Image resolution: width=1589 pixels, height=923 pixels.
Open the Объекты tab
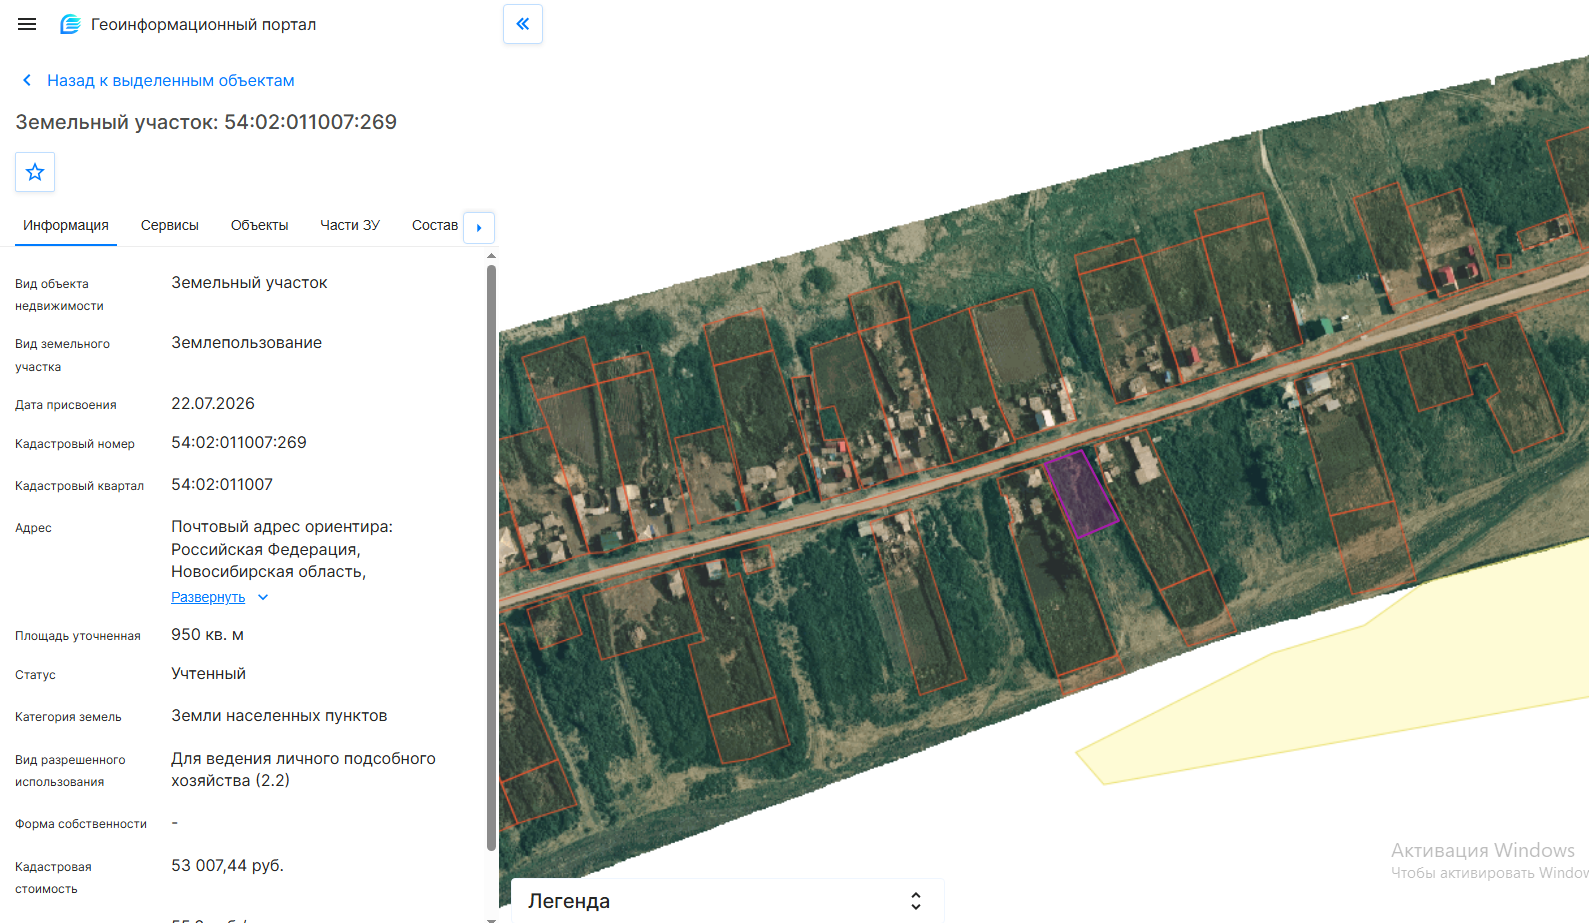point(259,226)
